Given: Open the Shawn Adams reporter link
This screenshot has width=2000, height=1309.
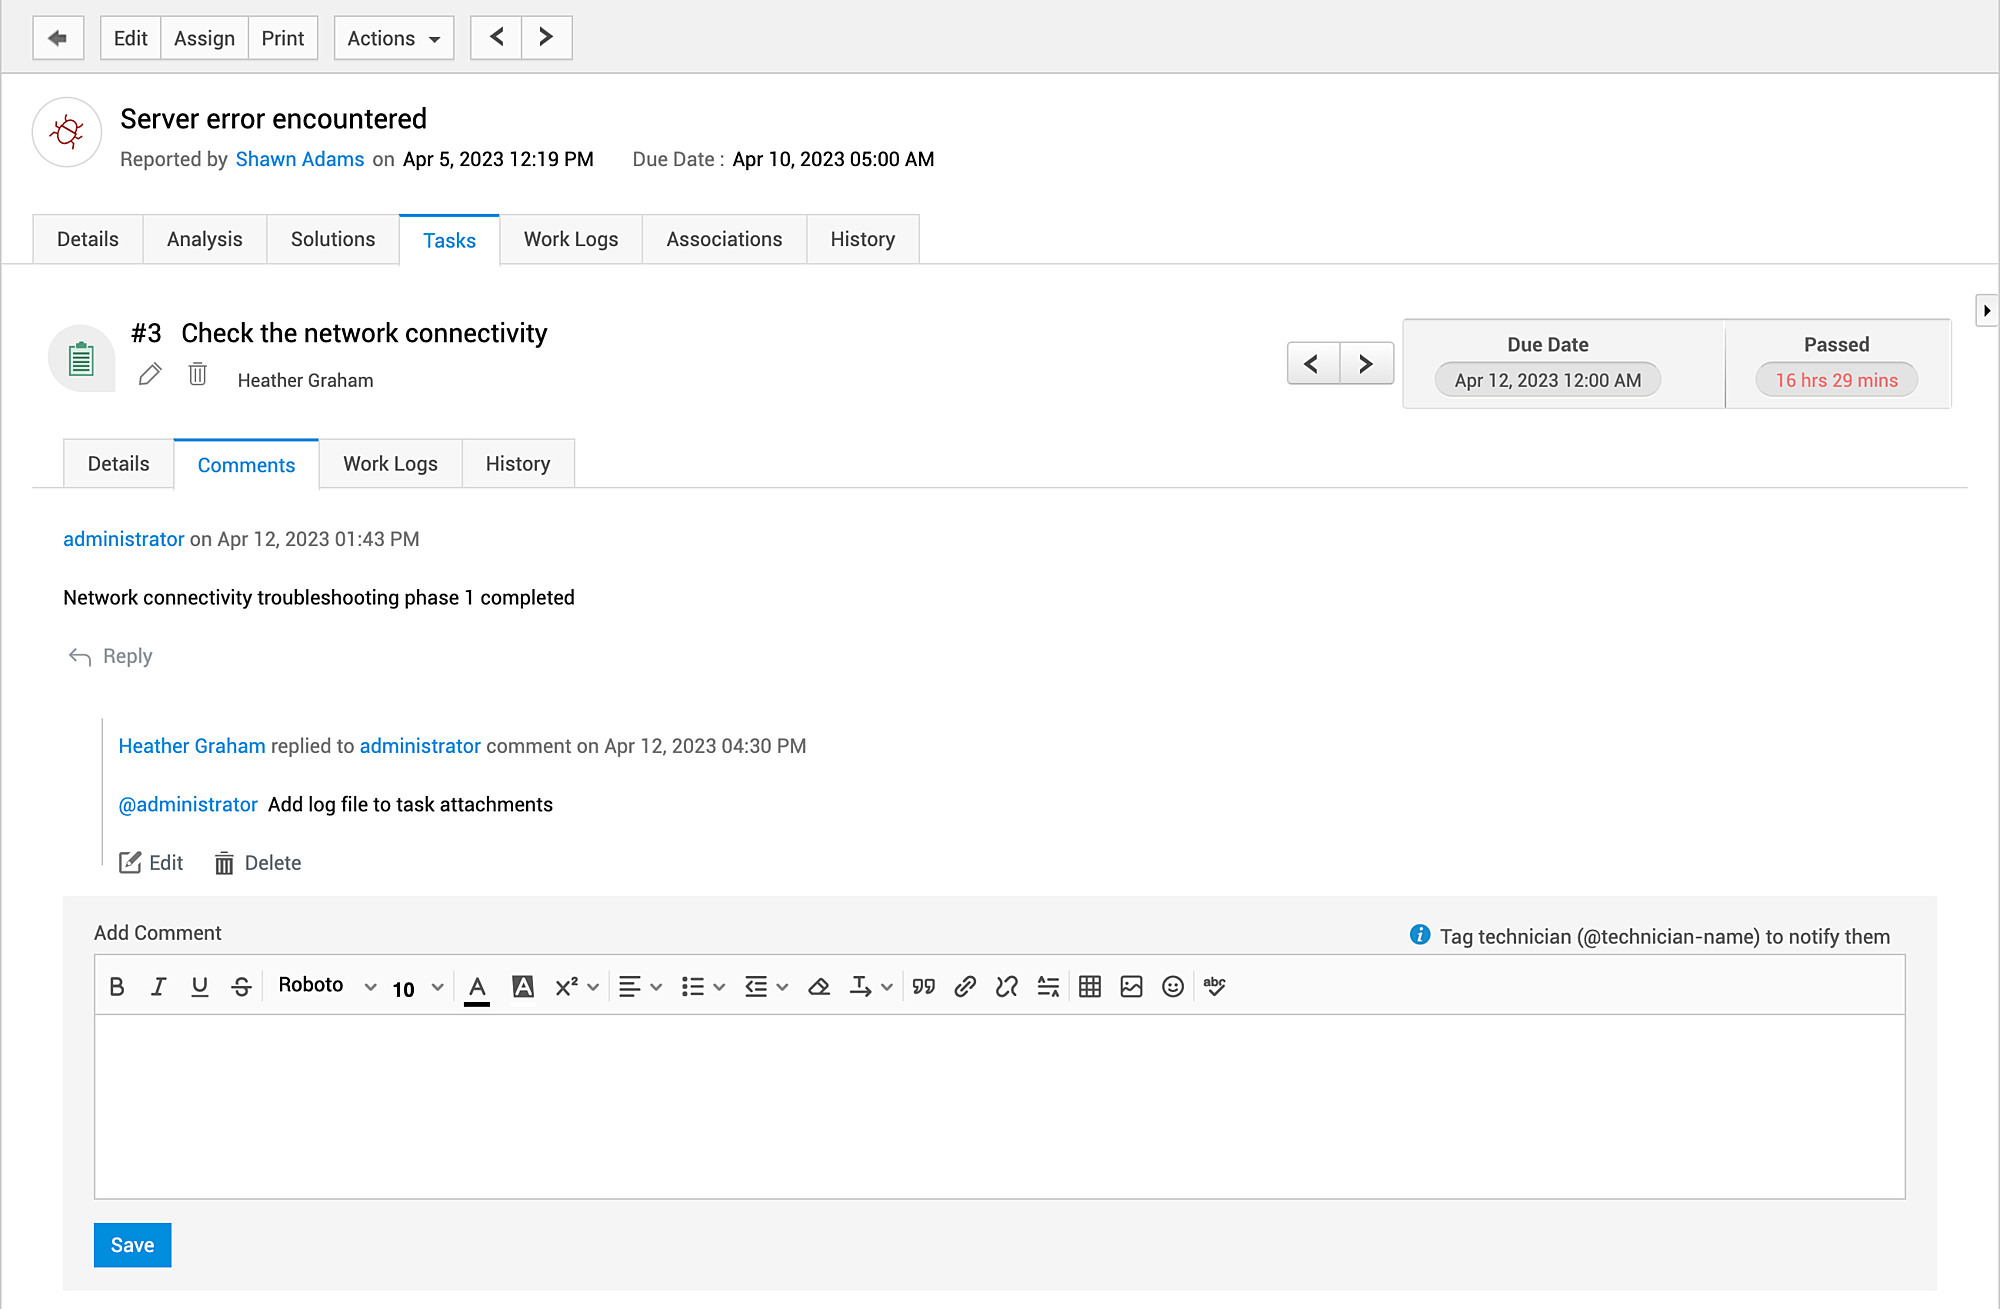Looking at the screenshot, I should pyautogui.click(x=300, y=159).
